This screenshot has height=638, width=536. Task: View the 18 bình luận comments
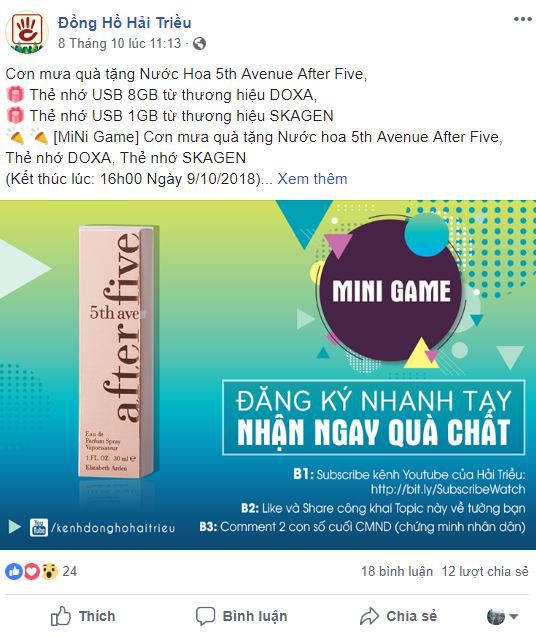[397, 571]
